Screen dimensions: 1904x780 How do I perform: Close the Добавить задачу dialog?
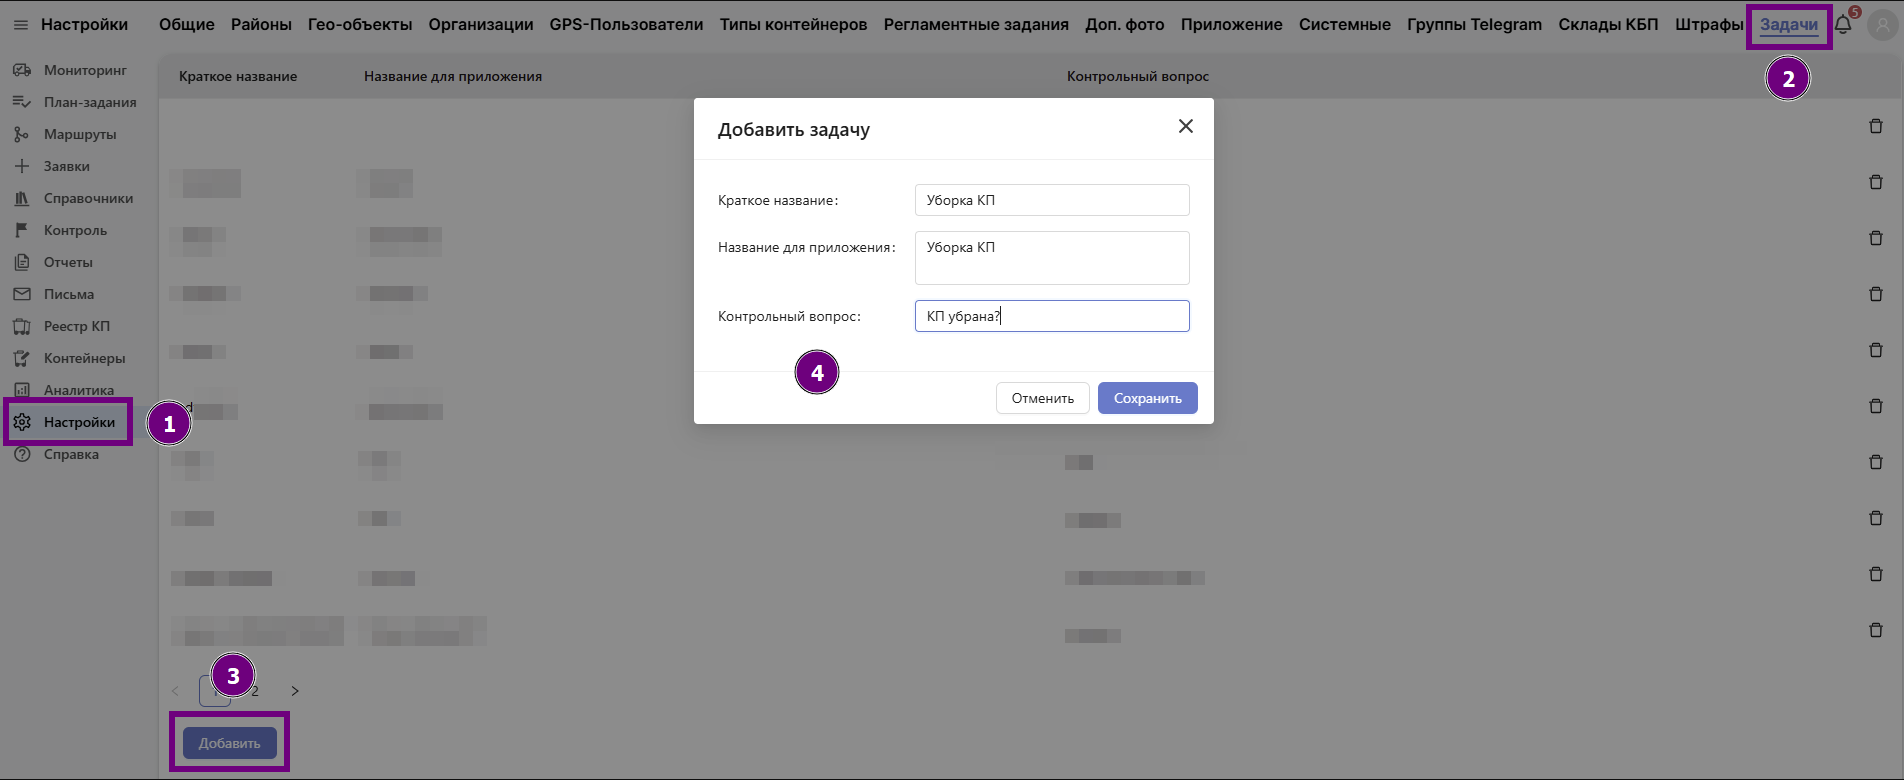click(1185, 126)
